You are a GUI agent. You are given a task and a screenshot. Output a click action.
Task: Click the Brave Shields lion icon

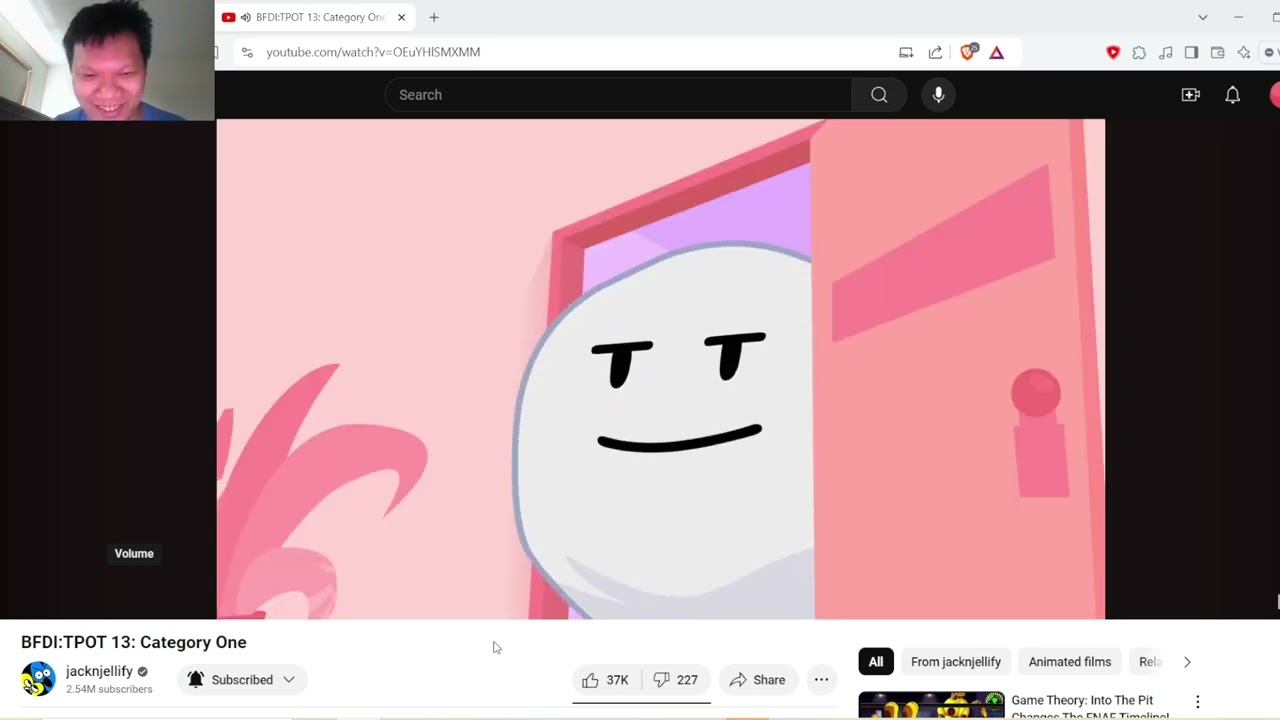[968, 52]
